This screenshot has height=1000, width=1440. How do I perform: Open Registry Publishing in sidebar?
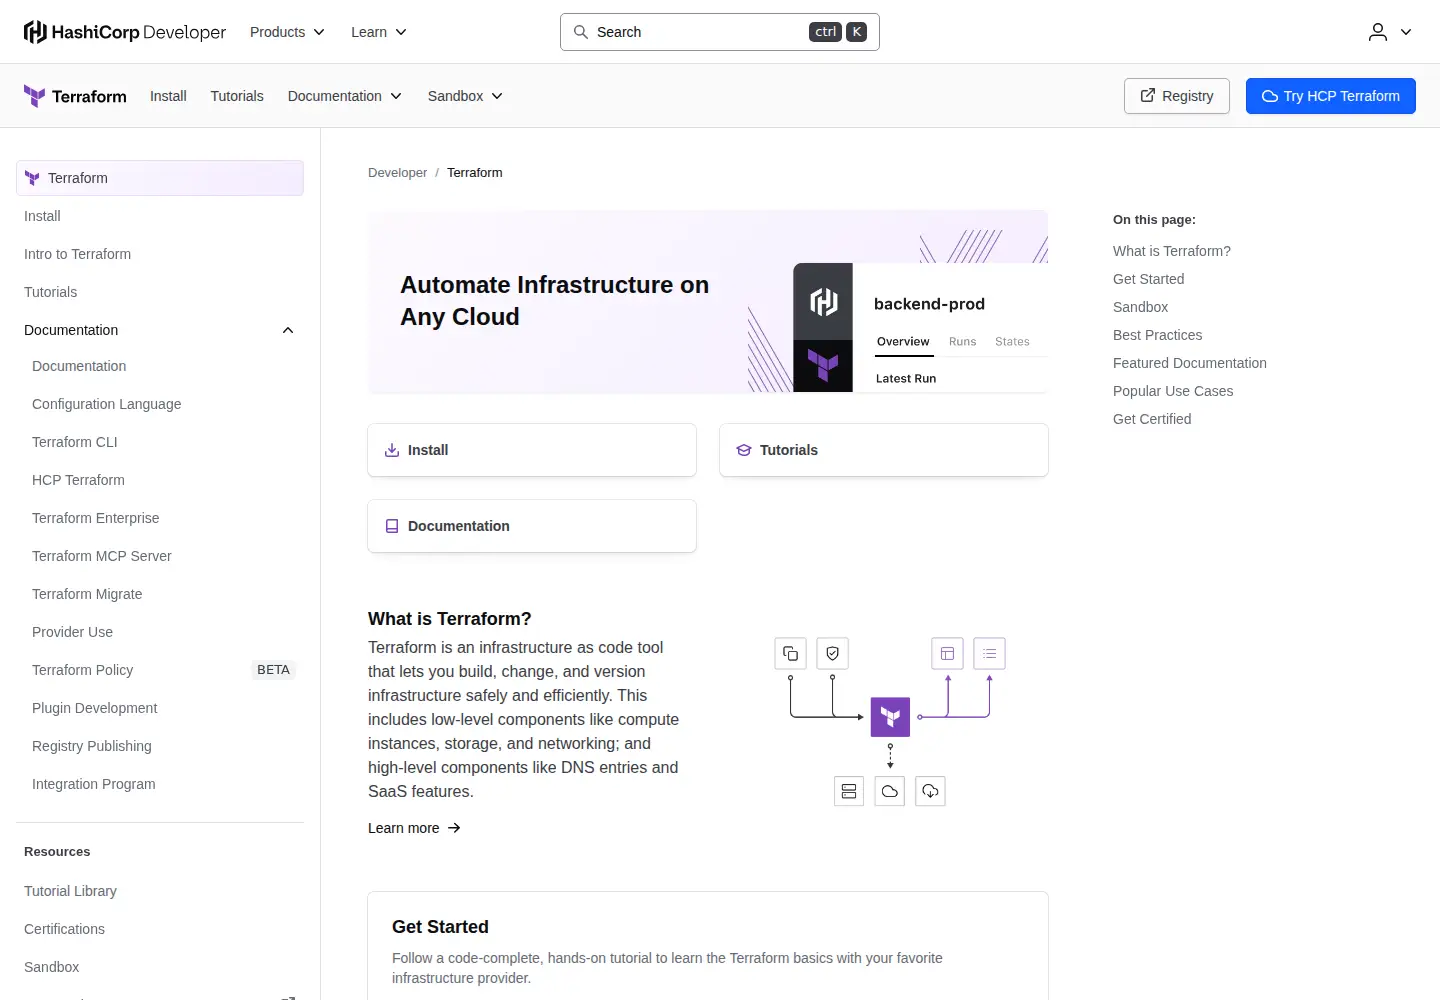(91, 746)
